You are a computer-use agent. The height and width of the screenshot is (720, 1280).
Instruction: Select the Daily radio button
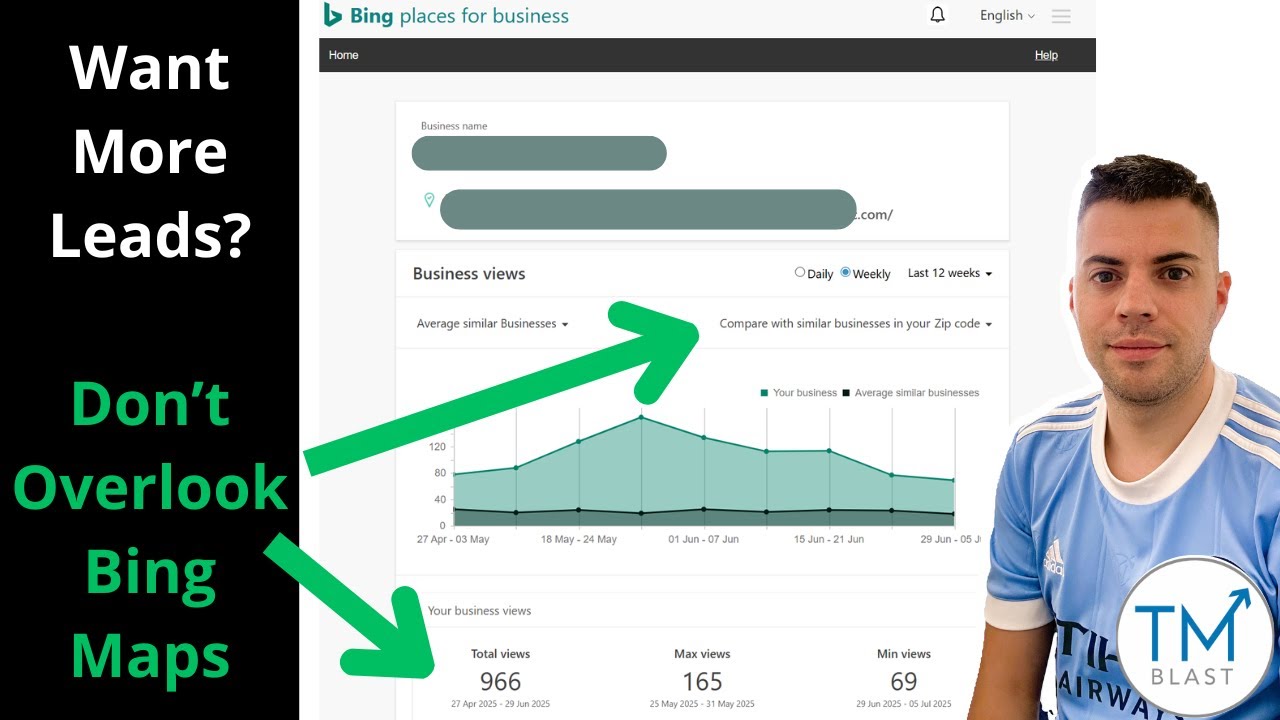coord(800,272)
